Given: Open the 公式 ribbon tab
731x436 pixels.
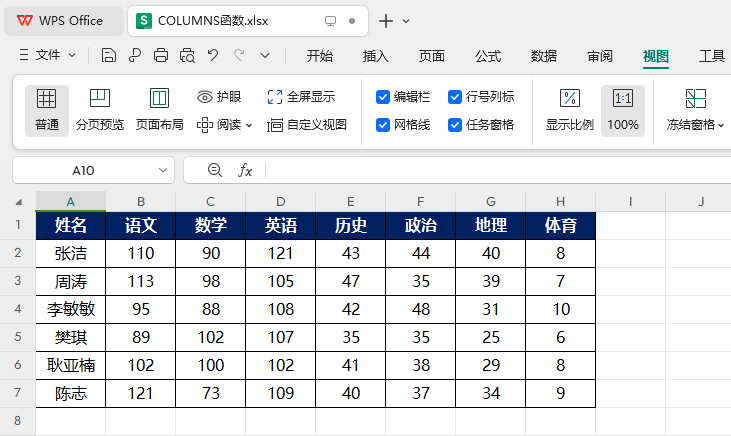Looking at the screenshot, I should (x=488, y=56).
